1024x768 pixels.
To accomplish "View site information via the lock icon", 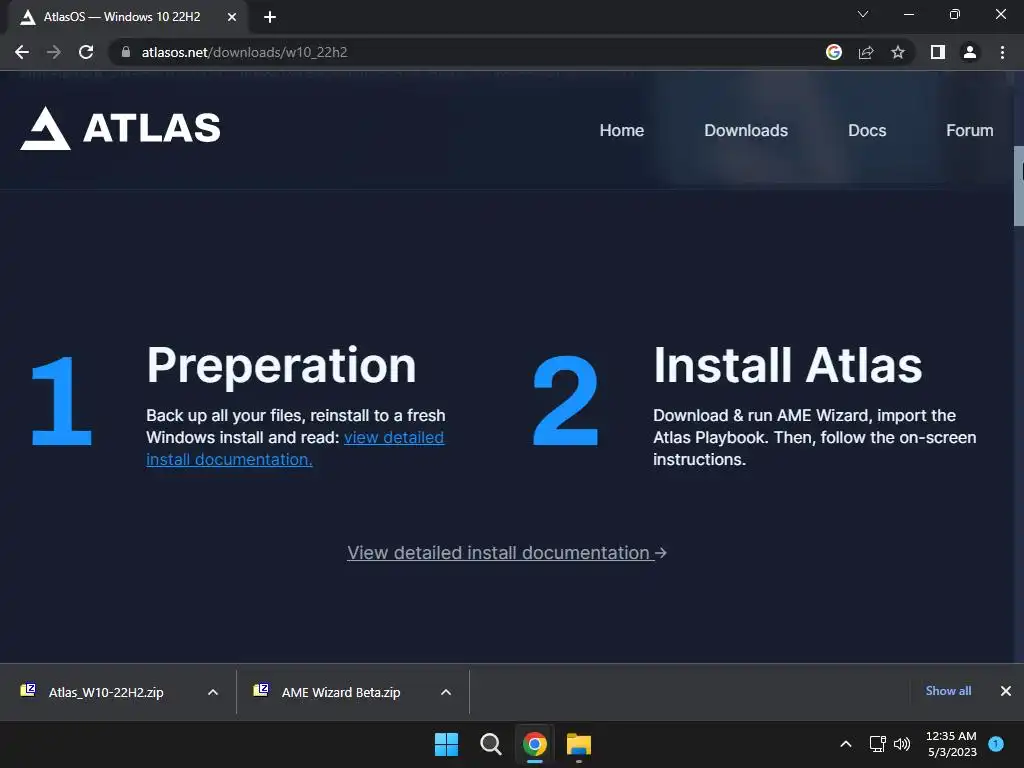I will [126, 52].
